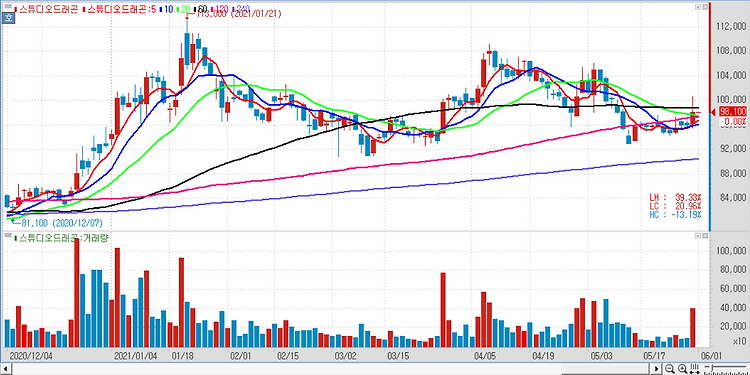
Task: Click the 04/05 date axis label
Action: click(x=485, y=356)
